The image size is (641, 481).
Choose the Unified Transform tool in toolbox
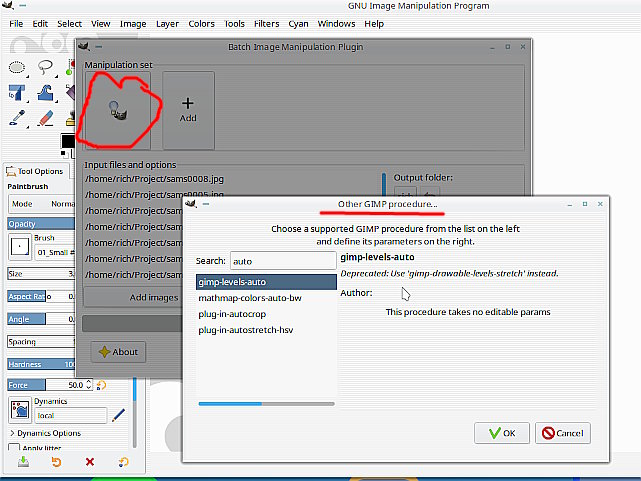click(x=17, y=93)
